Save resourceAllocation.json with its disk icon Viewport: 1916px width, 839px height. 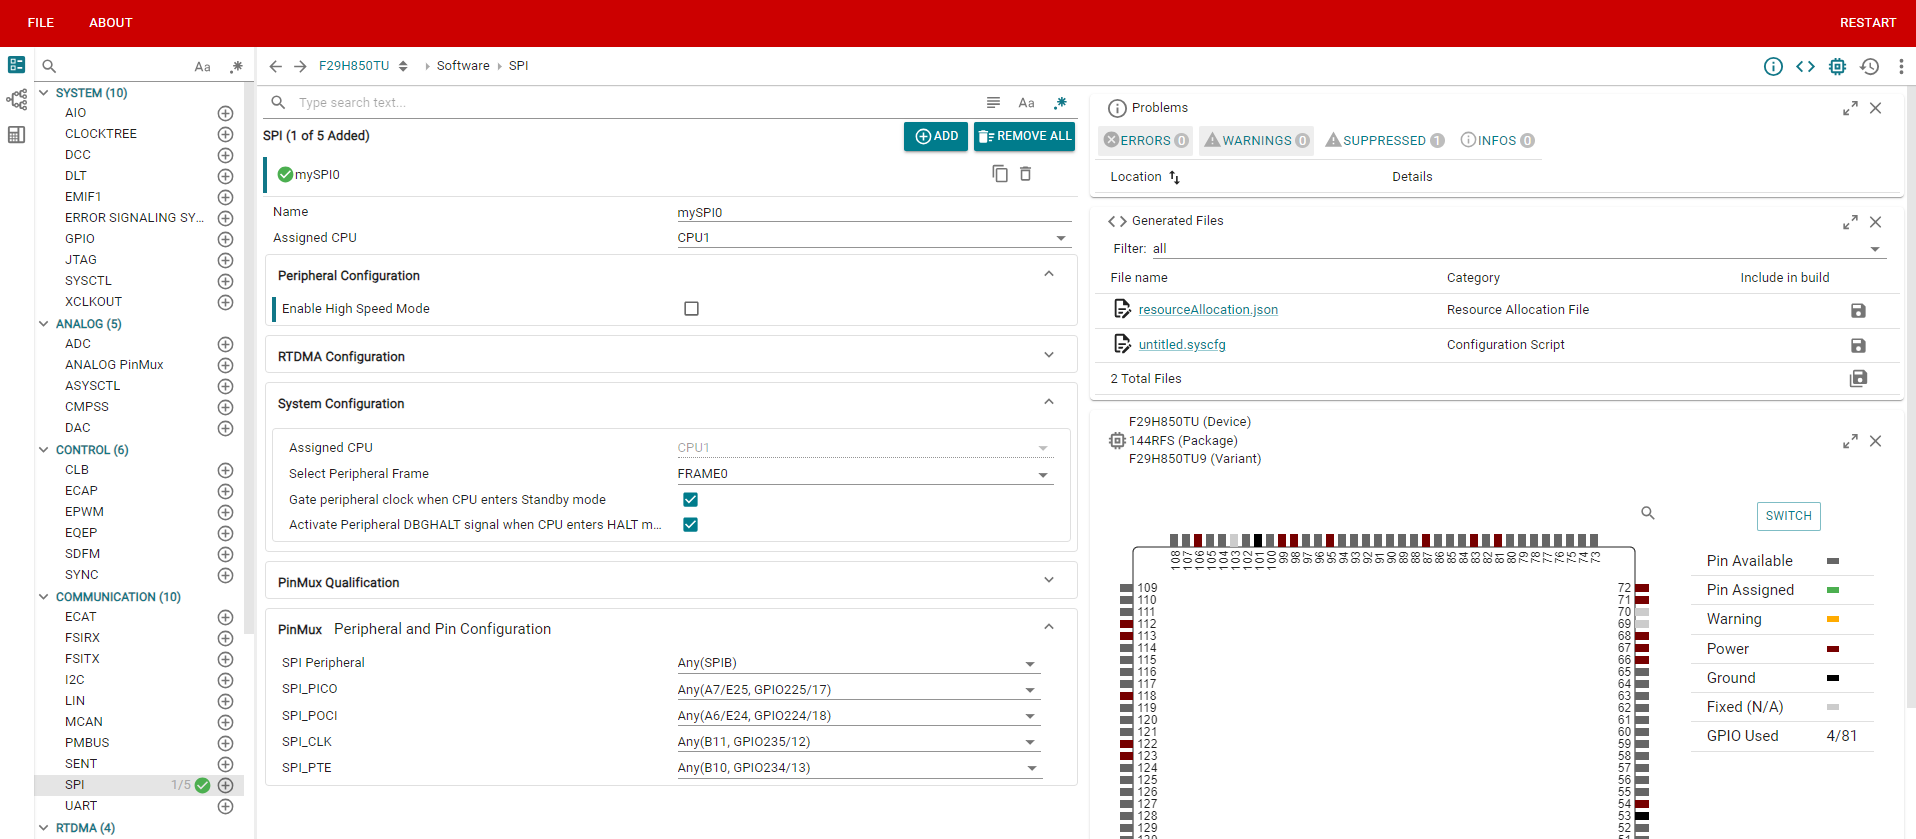pyautogui.click(x=1858, y=311)
